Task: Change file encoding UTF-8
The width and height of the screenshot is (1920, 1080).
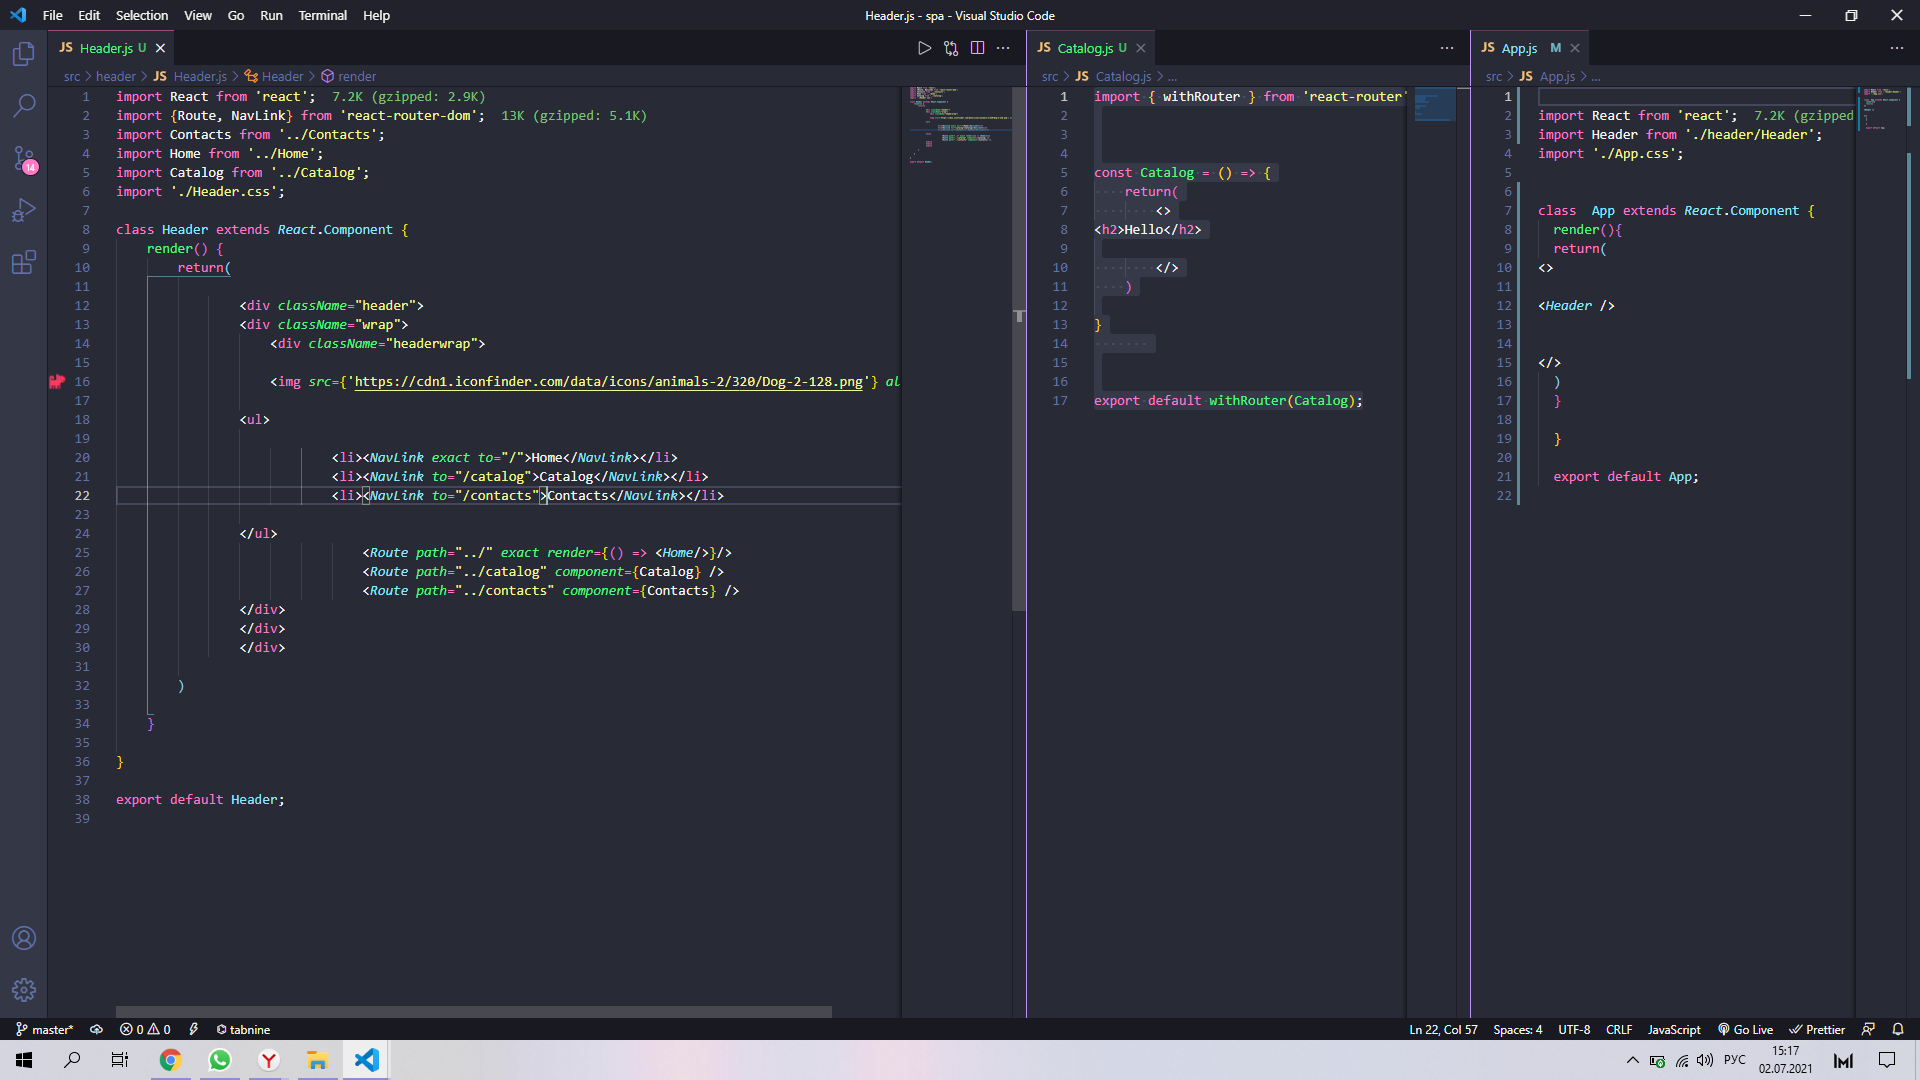Action: tap(1574, 1029)
